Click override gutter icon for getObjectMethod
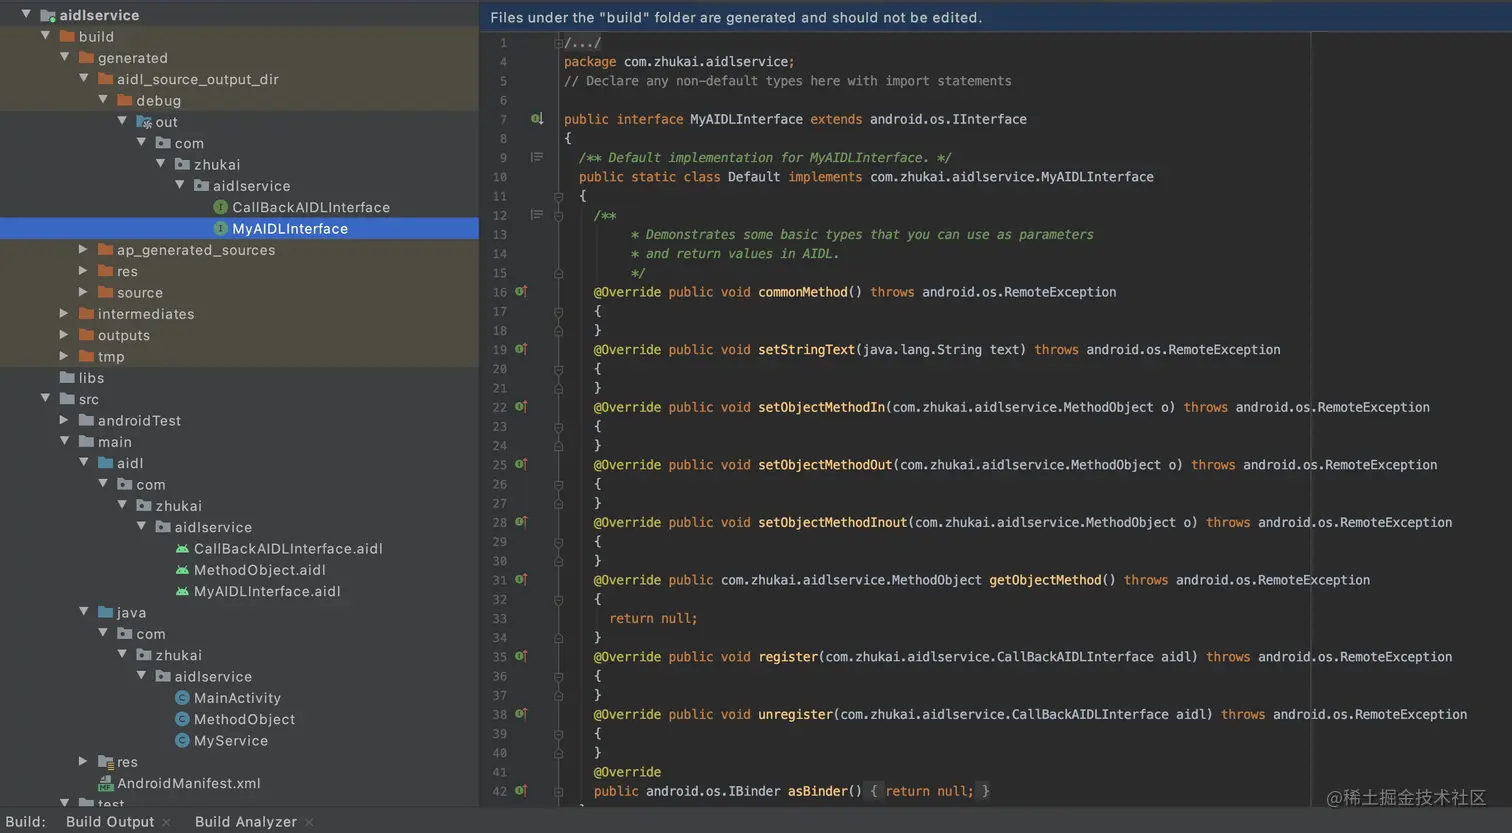Image resolution: width=1512 pixels, height=833 pixels. [x=521, y=580]
